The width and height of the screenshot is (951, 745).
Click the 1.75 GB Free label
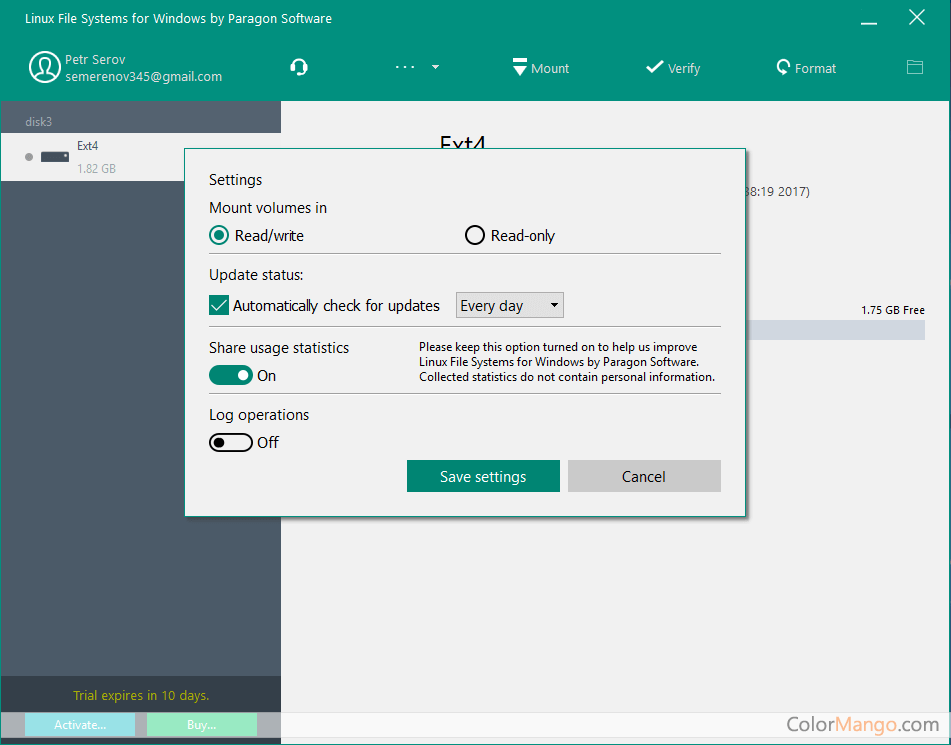[x=893, y=310]
